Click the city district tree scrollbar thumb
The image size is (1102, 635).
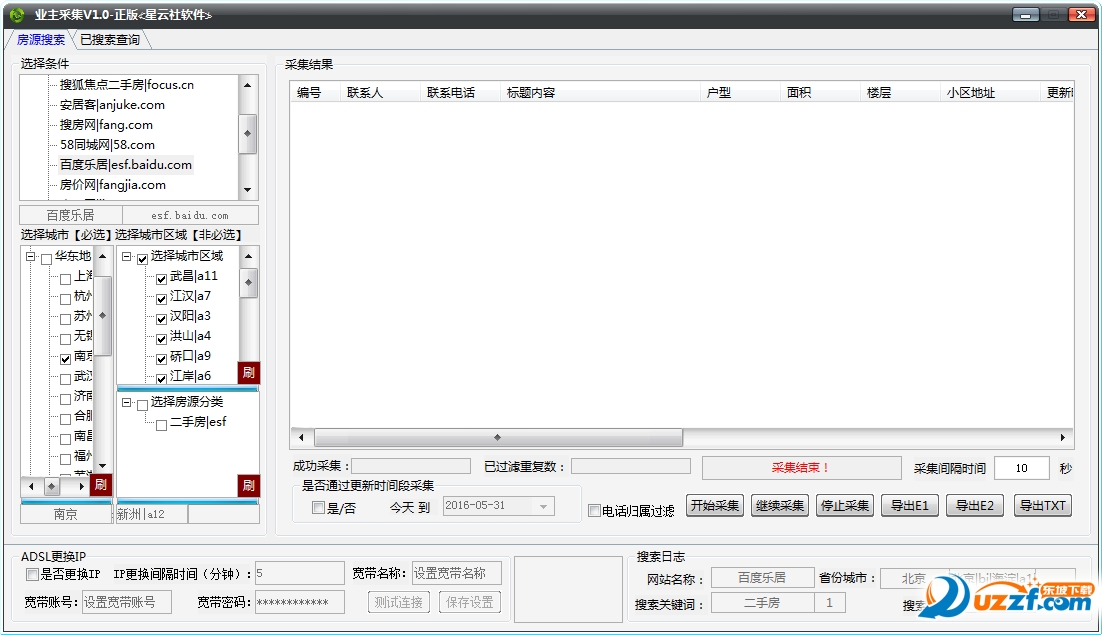click(248, 282)
